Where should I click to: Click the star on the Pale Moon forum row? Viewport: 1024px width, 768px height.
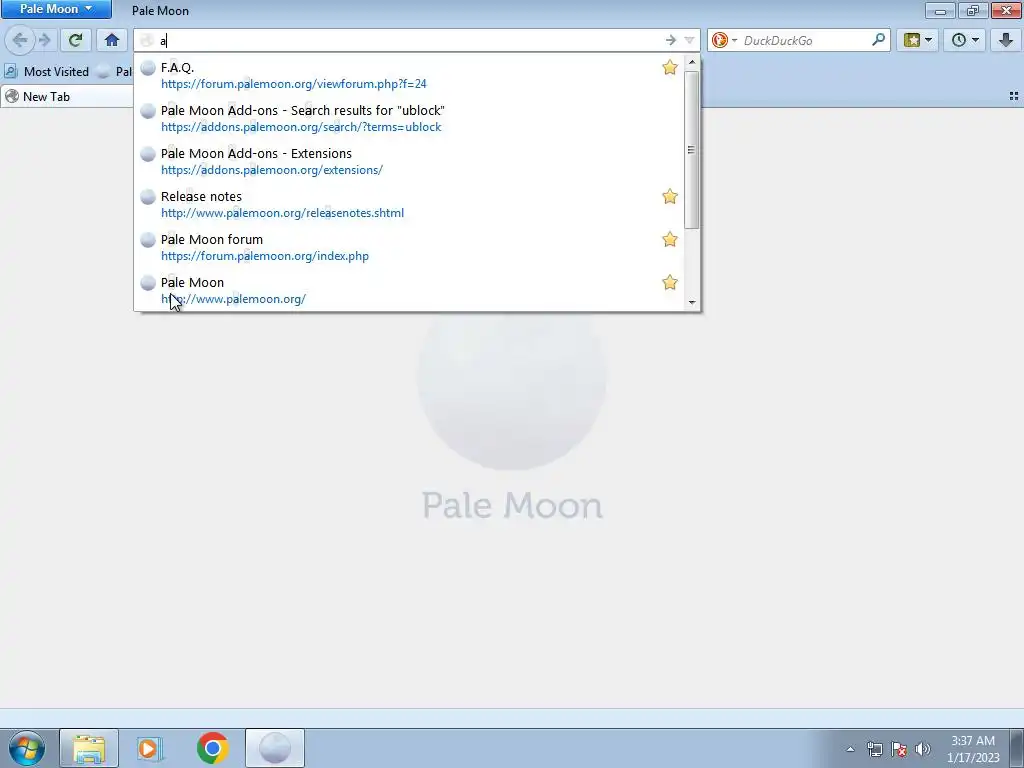click(669, 240)
